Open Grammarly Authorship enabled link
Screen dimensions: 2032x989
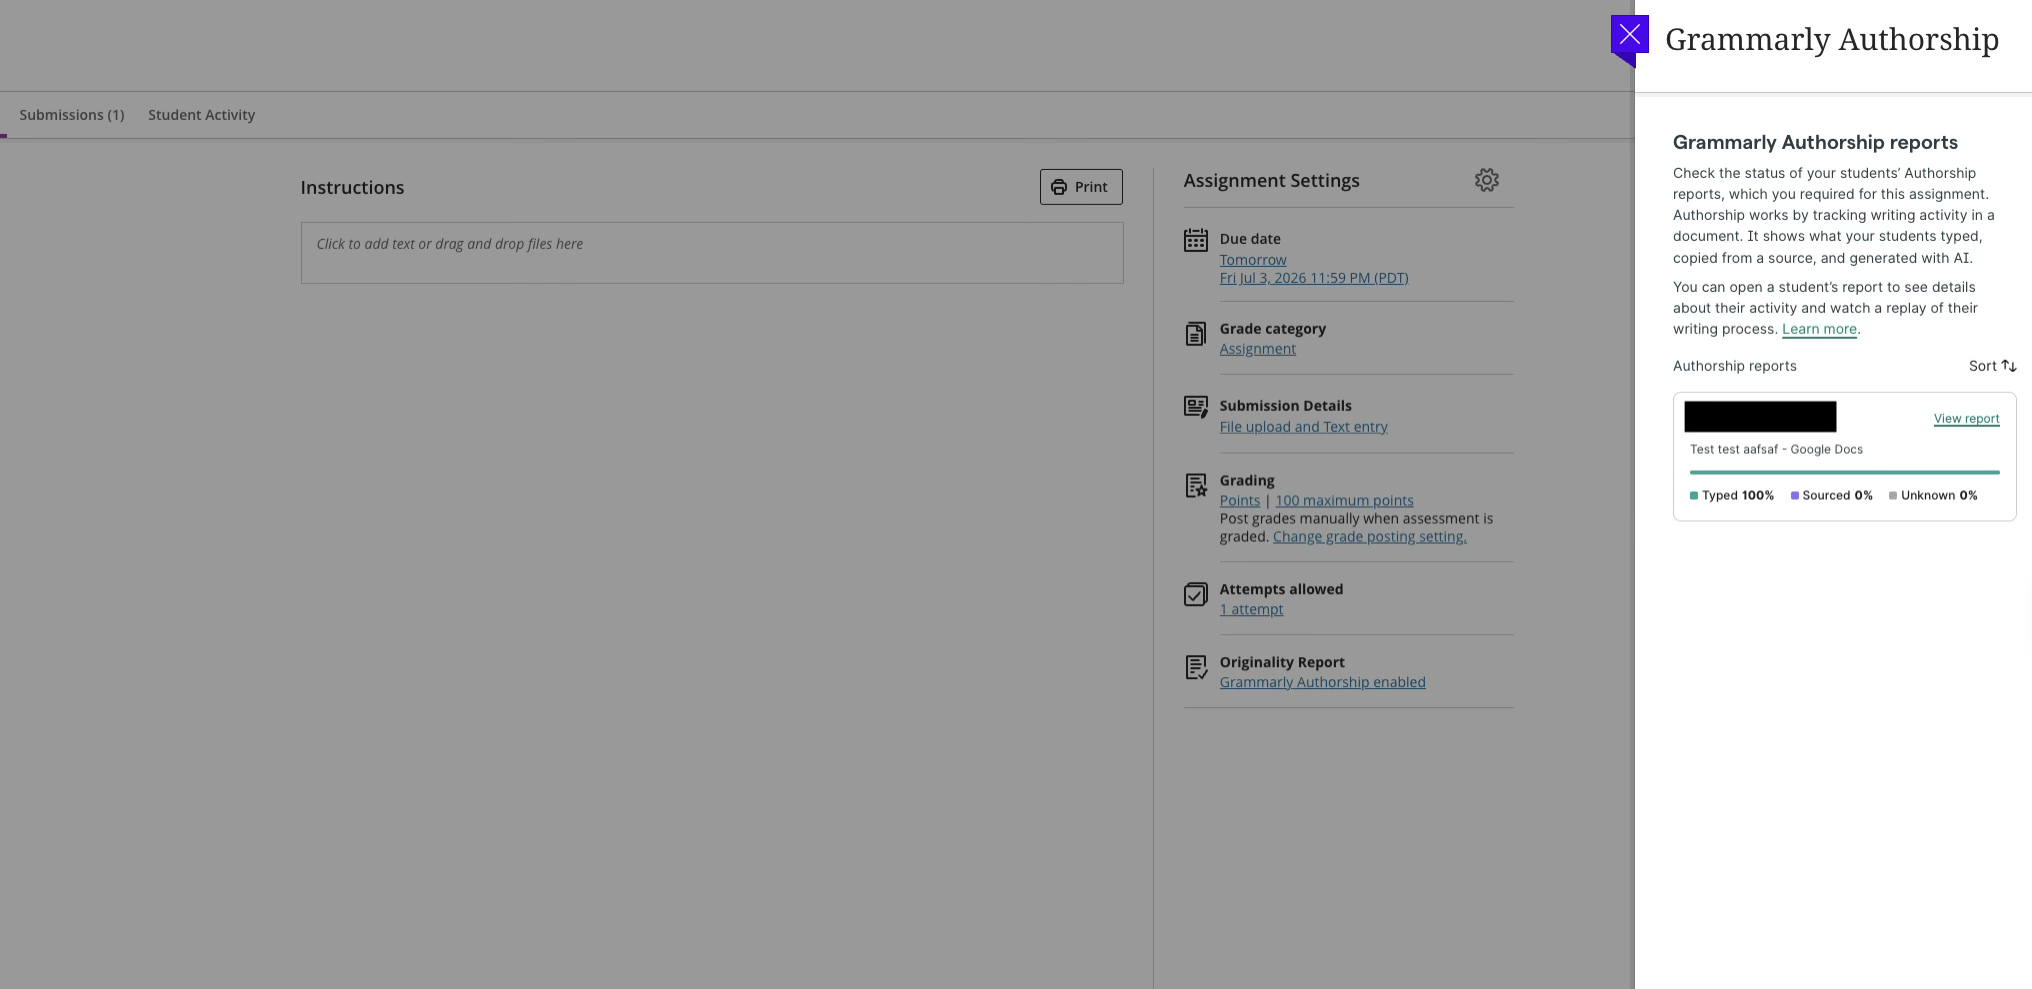point(1323,683)
